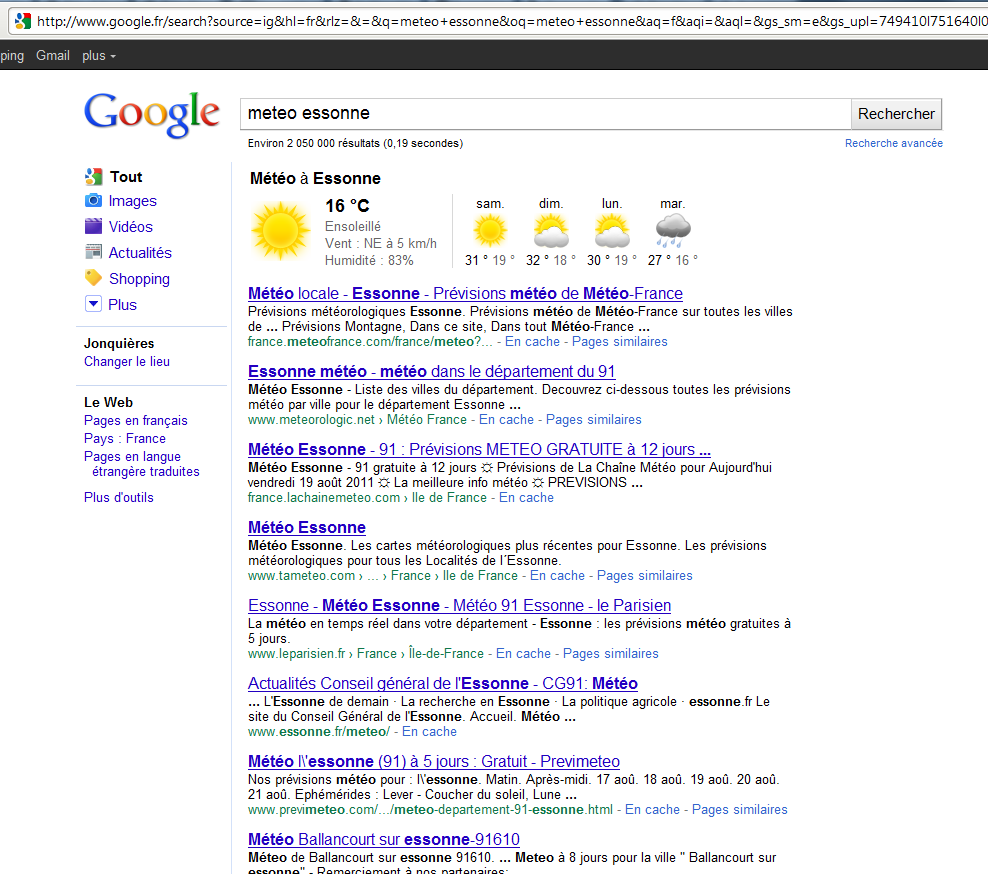Click Changer le lieu link
988x874 pixels.
point(127,362)
